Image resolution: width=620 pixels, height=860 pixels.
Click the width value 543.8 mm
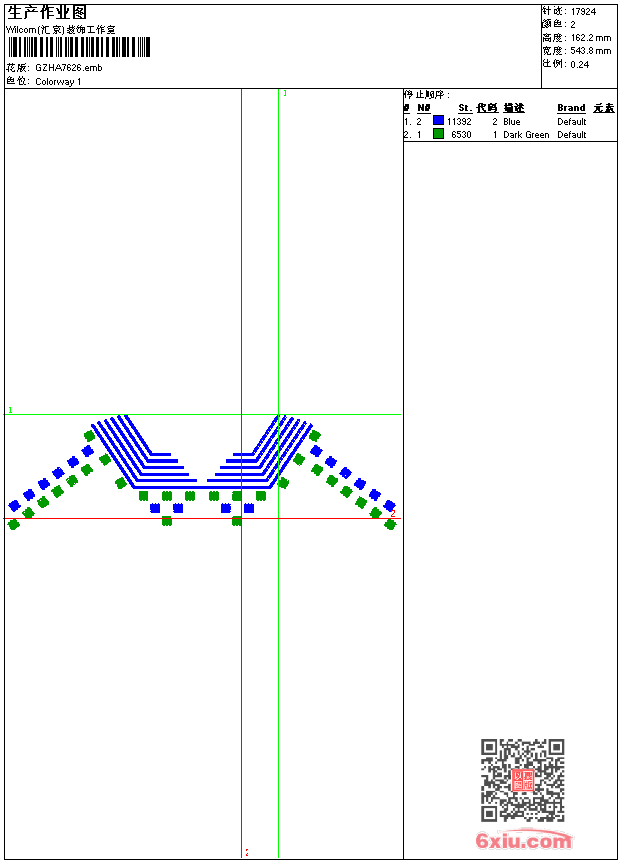(591, 51)
